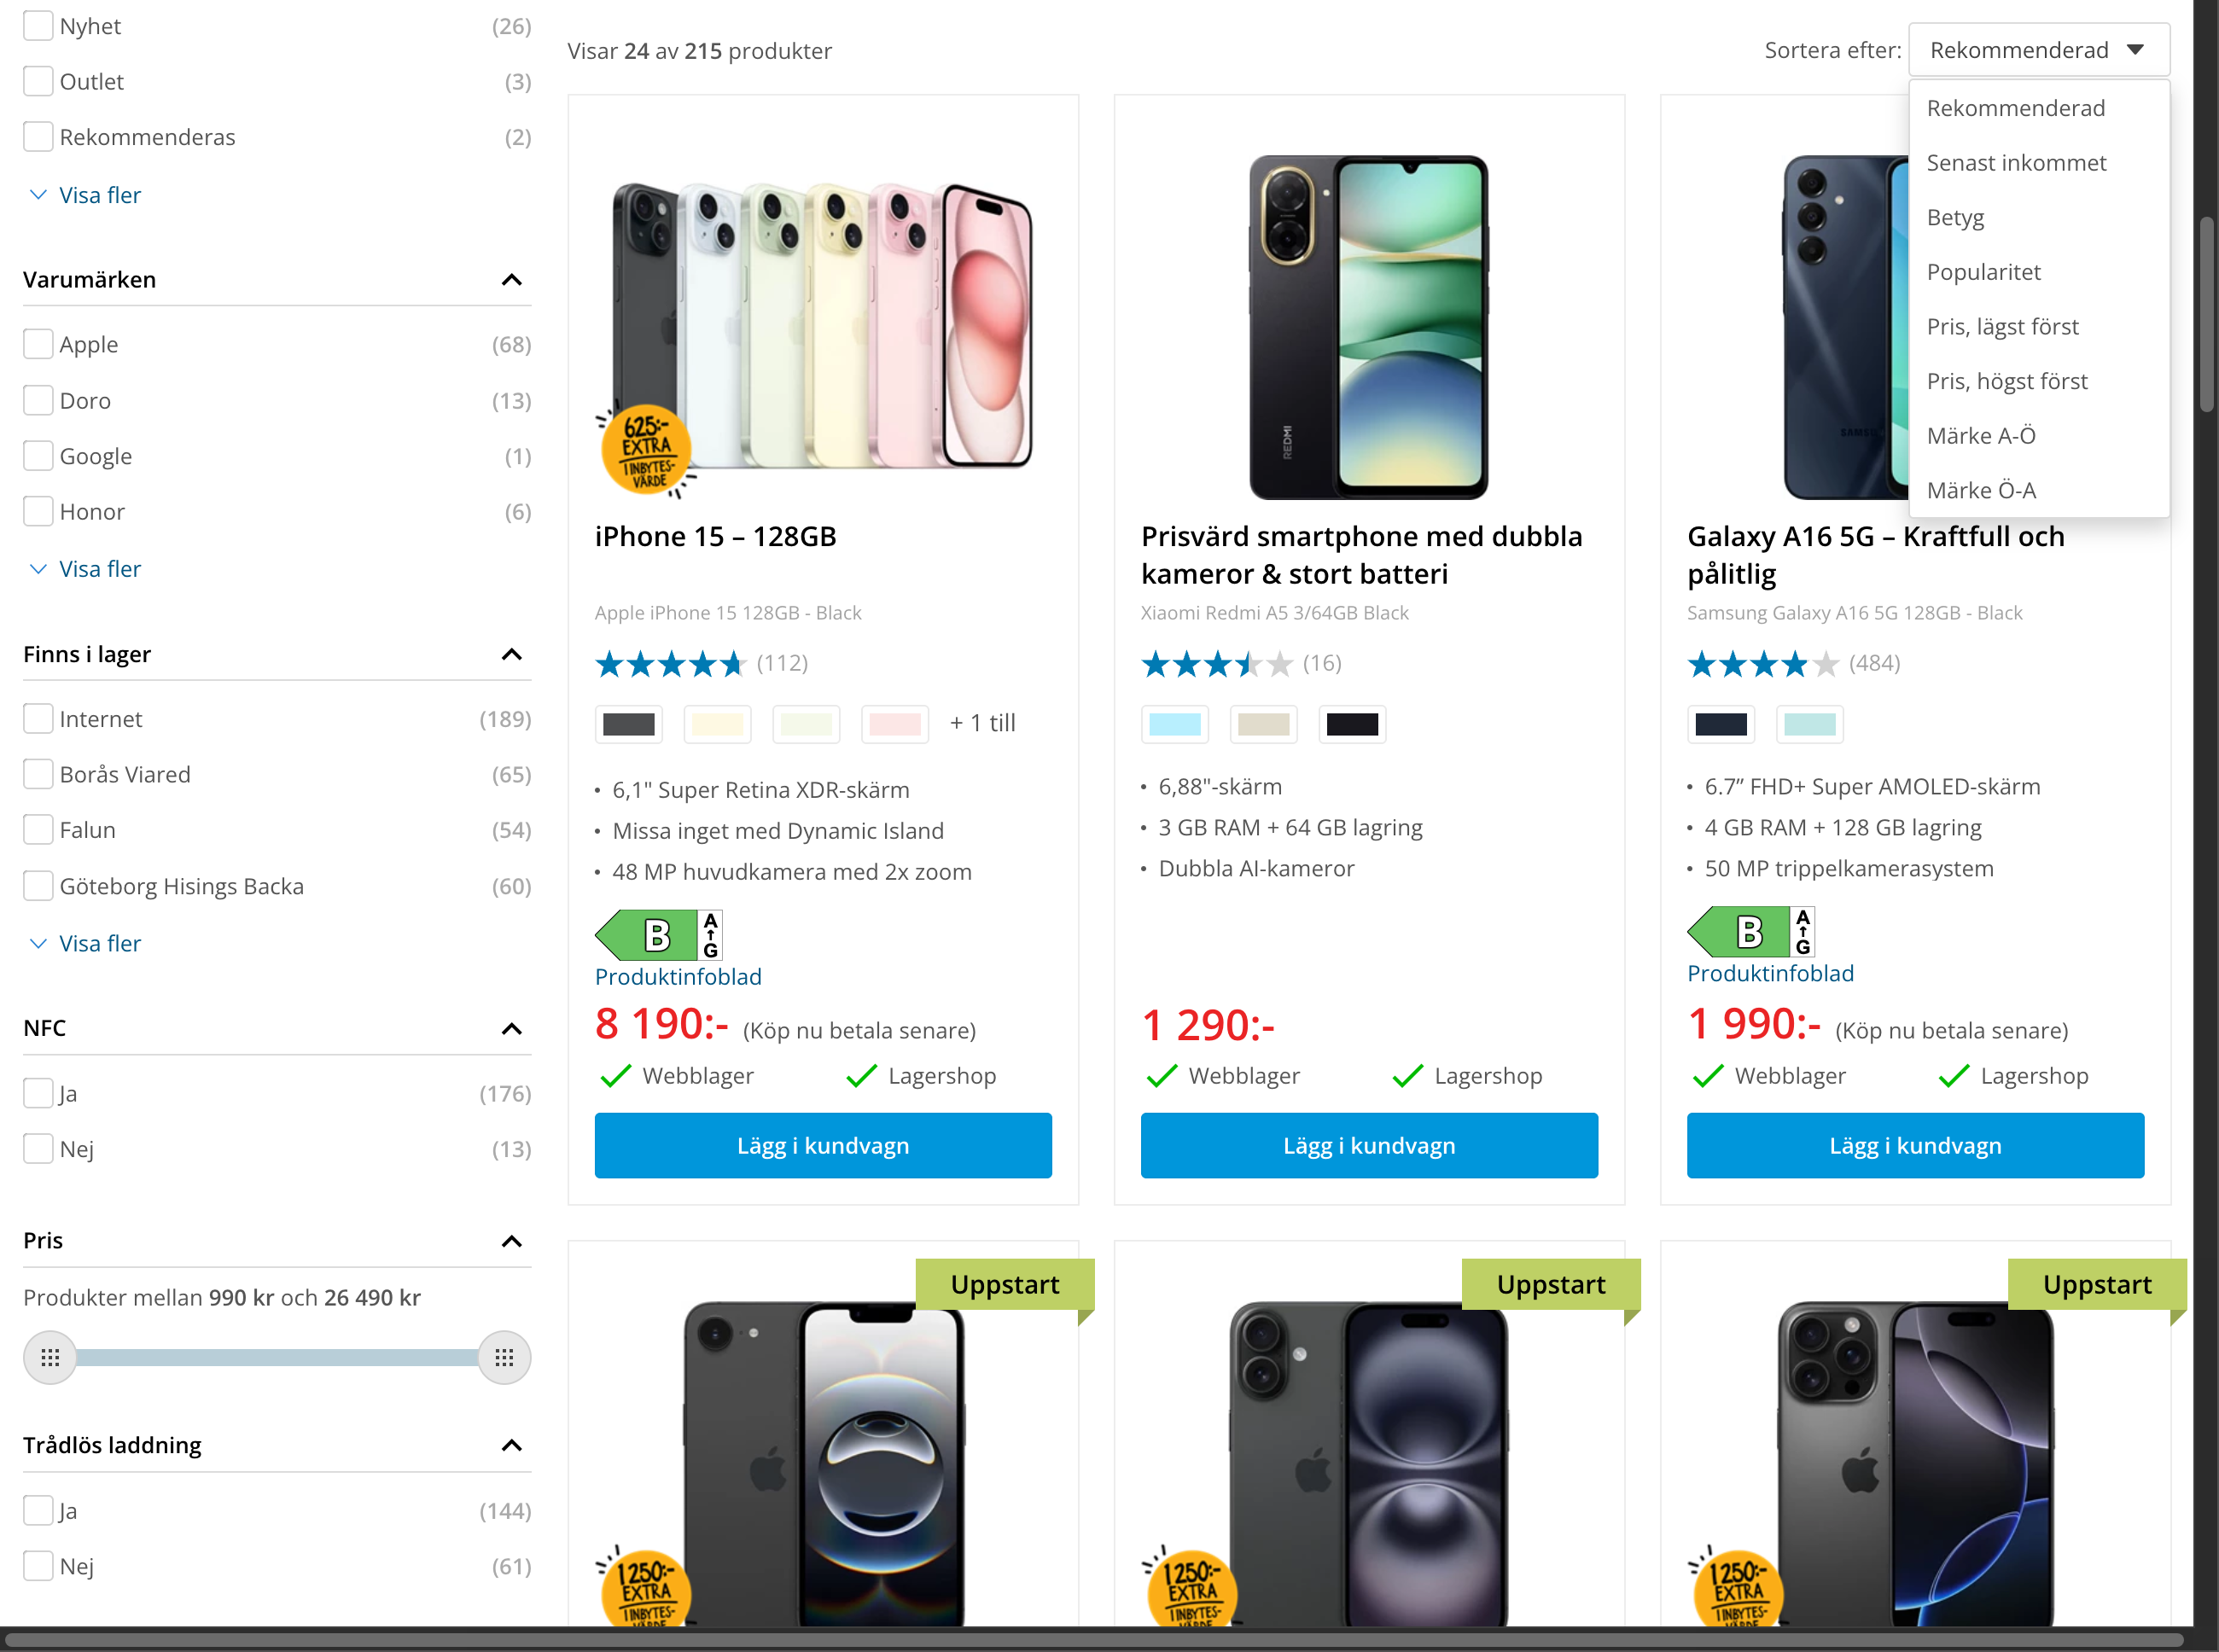The height and width of the screenshot is (1652, 2219).
Task: Enable the Internet stock filter checkbox
Action: pyautogui.click(x=38, y=719)
